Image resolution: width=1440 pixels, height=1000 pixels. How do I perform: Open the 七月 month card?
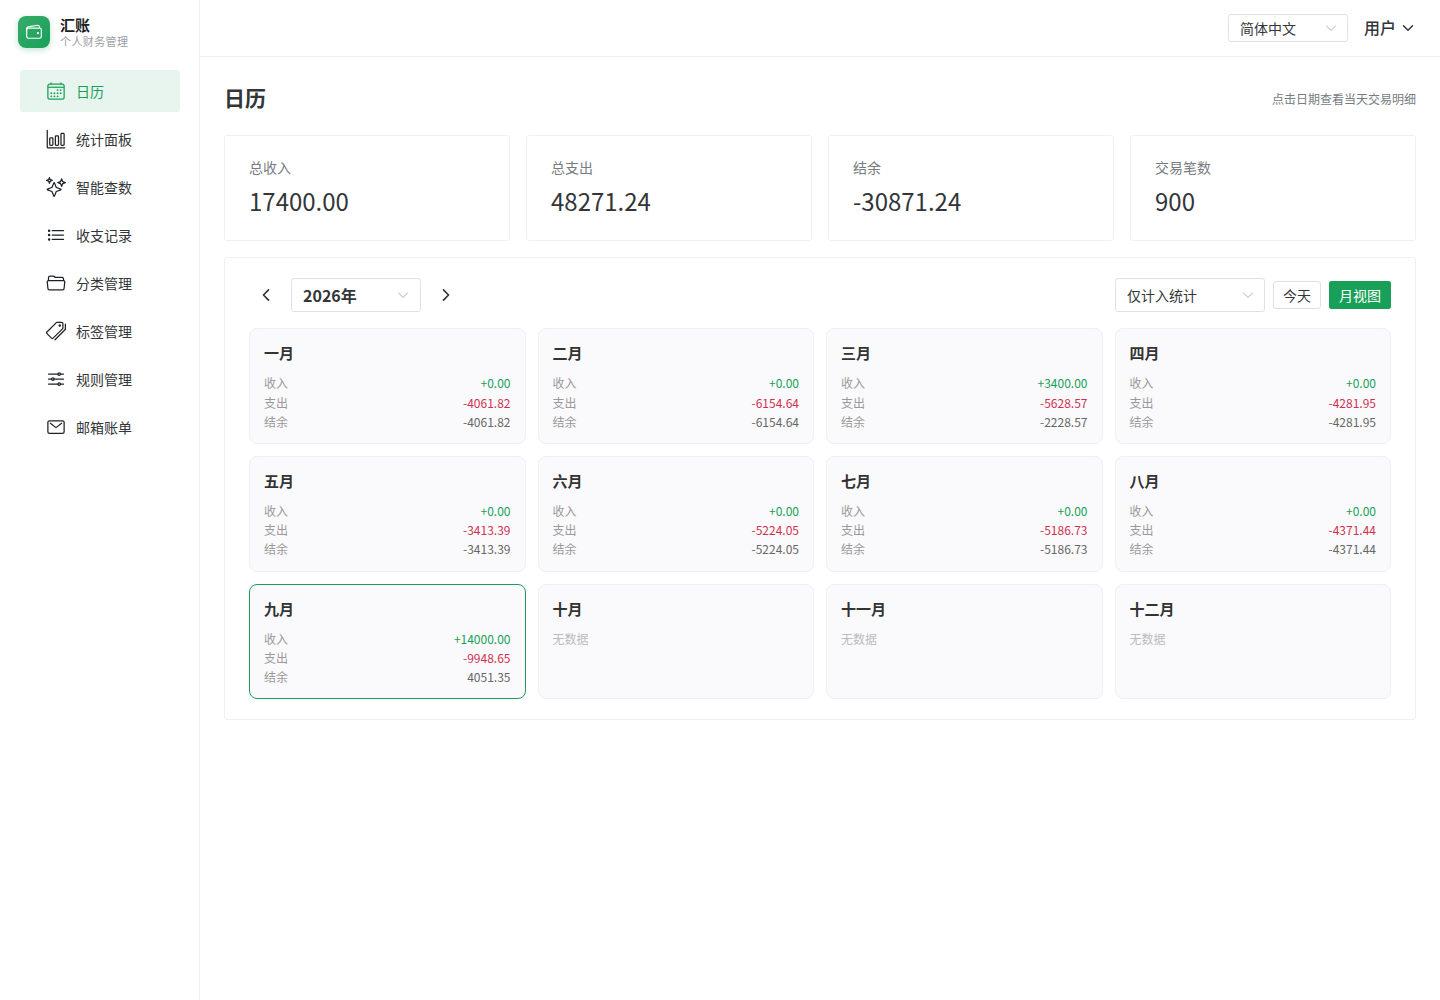pos(964,514)
